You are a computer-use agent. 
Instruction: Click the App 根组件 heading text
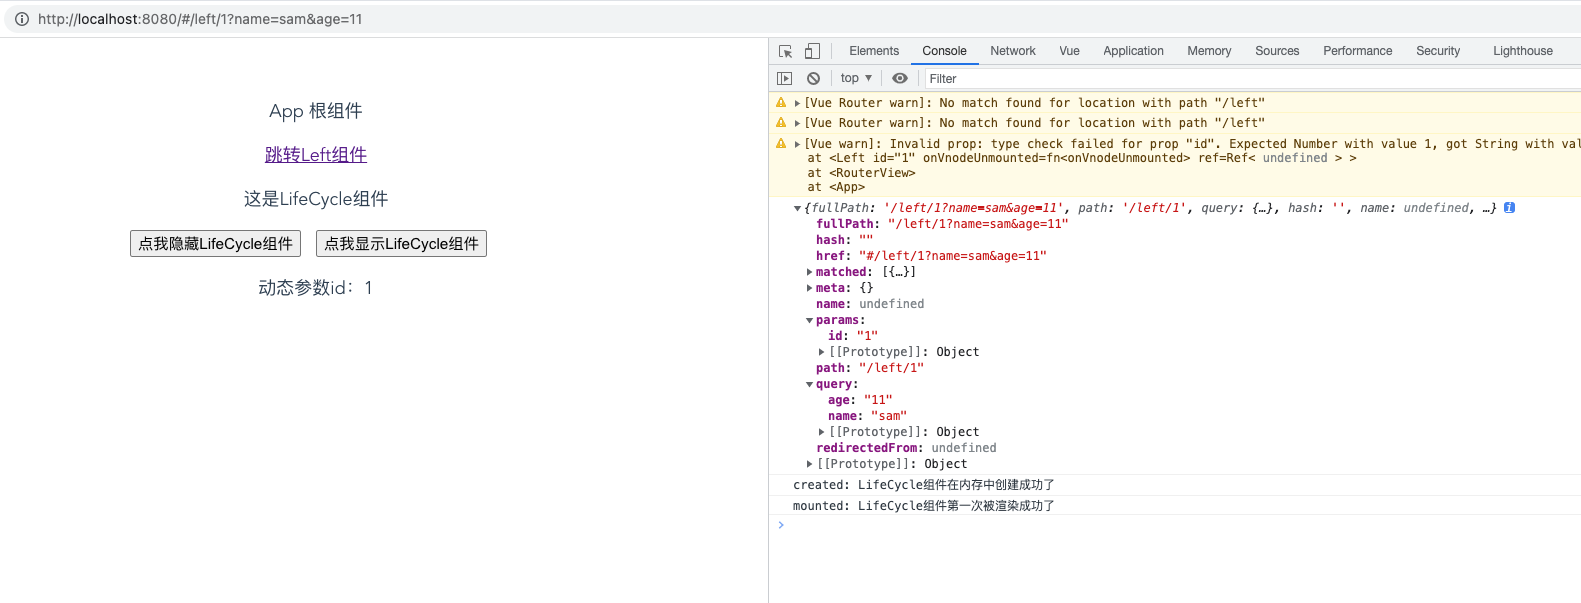316,111
